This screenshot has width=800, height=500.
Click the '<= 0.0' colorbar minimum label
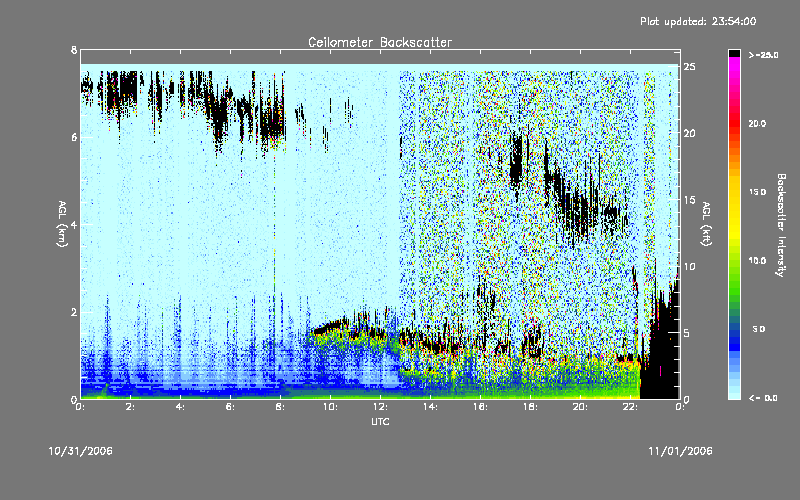point(763,398)
